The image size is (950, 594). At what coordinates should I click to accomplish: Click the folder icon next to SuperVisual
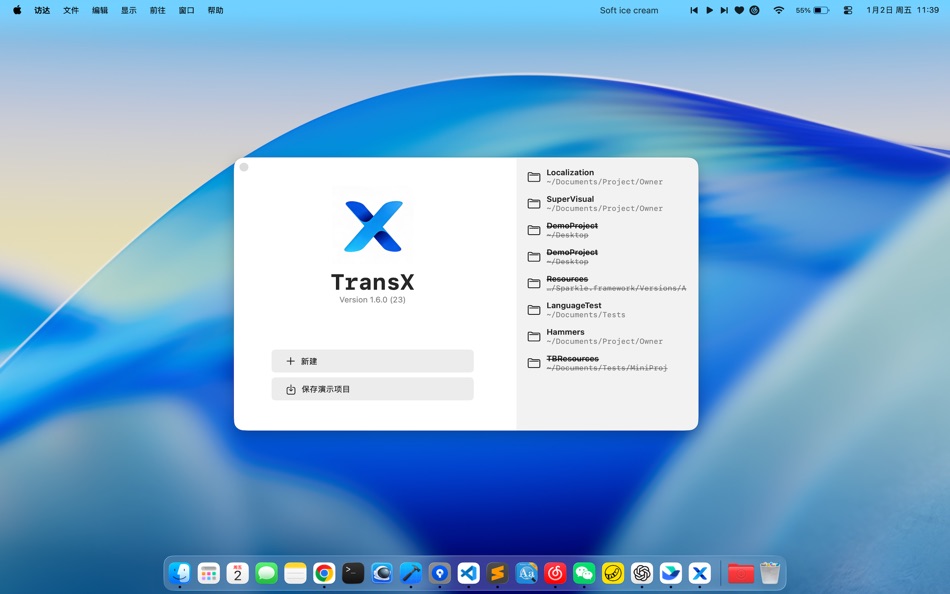(x=533, y=203)
